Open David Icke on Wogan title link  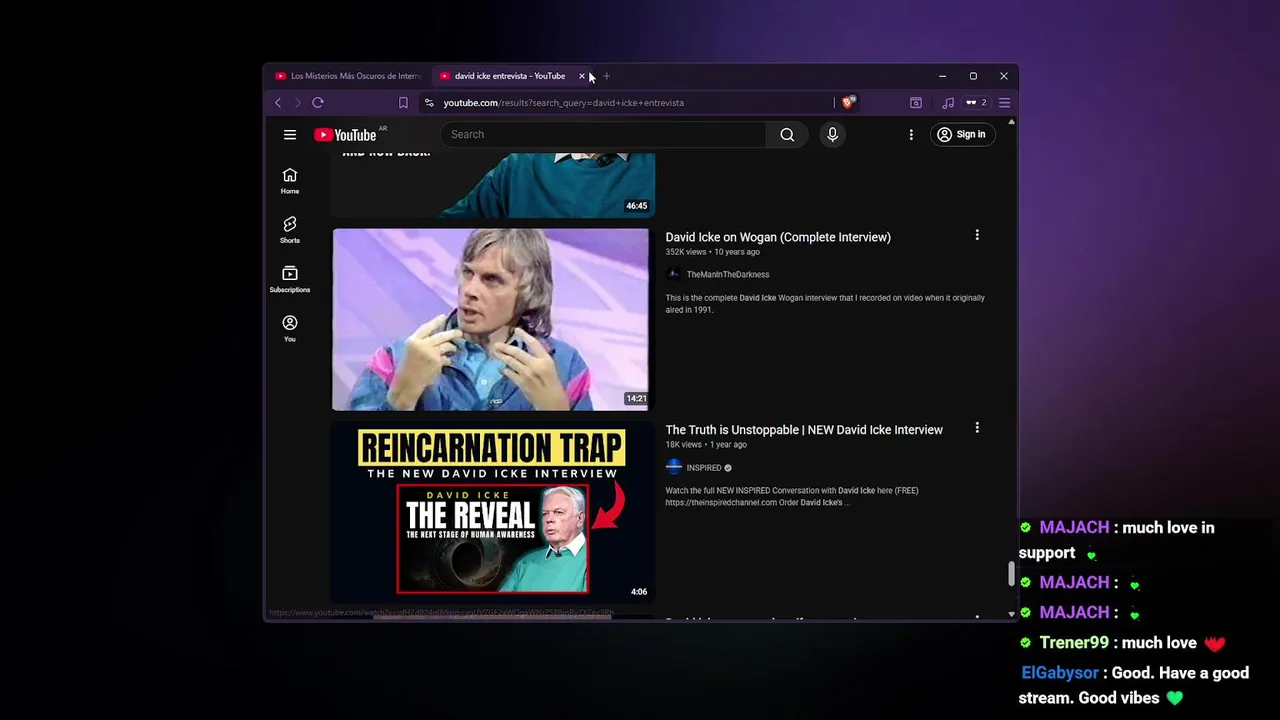778,237
